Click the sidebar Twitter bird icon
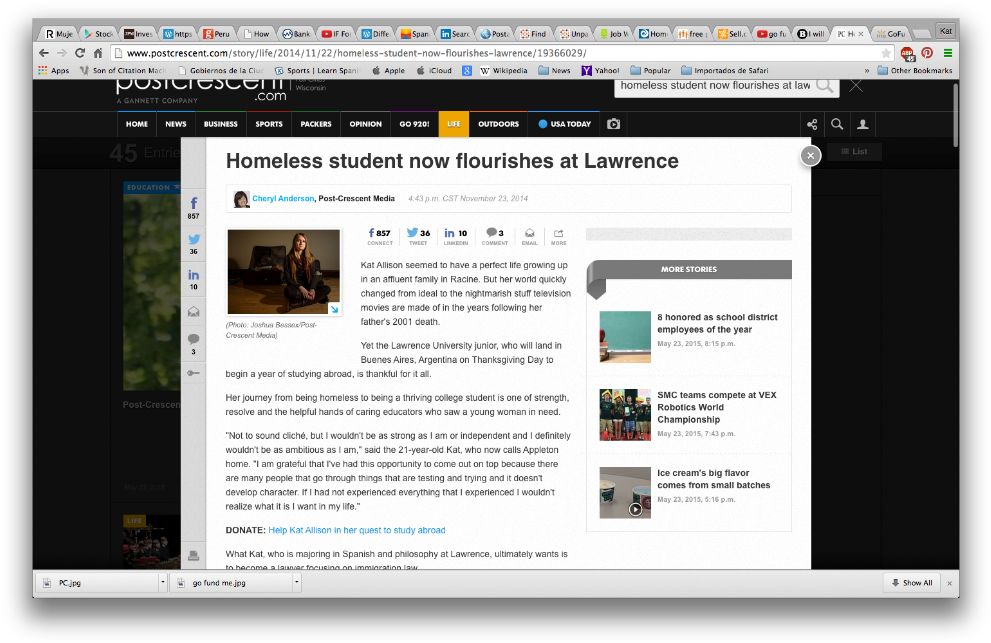Screen dimensions: 991x643 [x=193, y=240]
